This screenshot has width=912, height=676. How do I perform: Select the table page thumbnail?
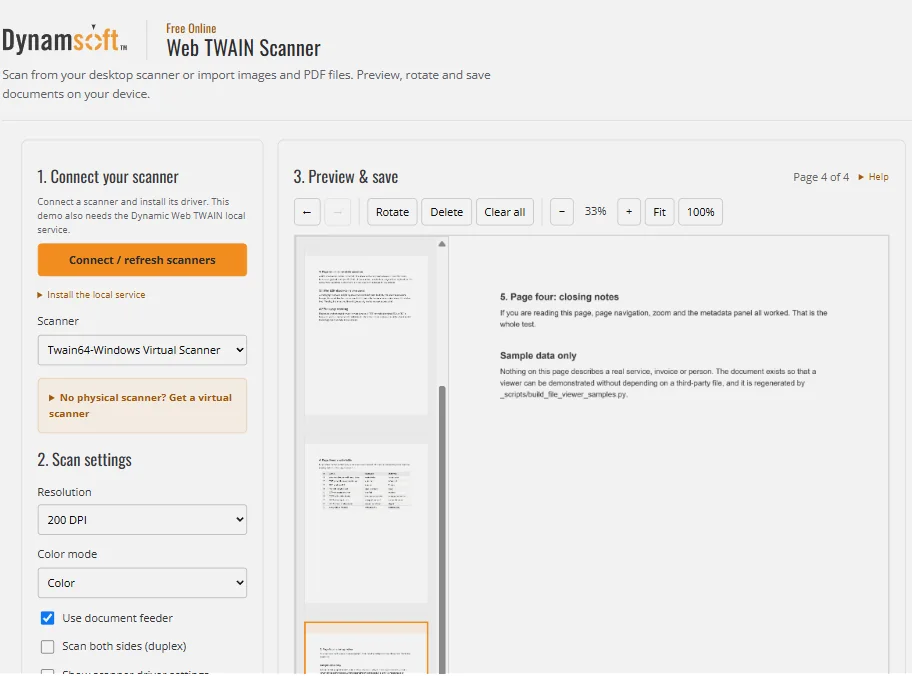point(366,524)
